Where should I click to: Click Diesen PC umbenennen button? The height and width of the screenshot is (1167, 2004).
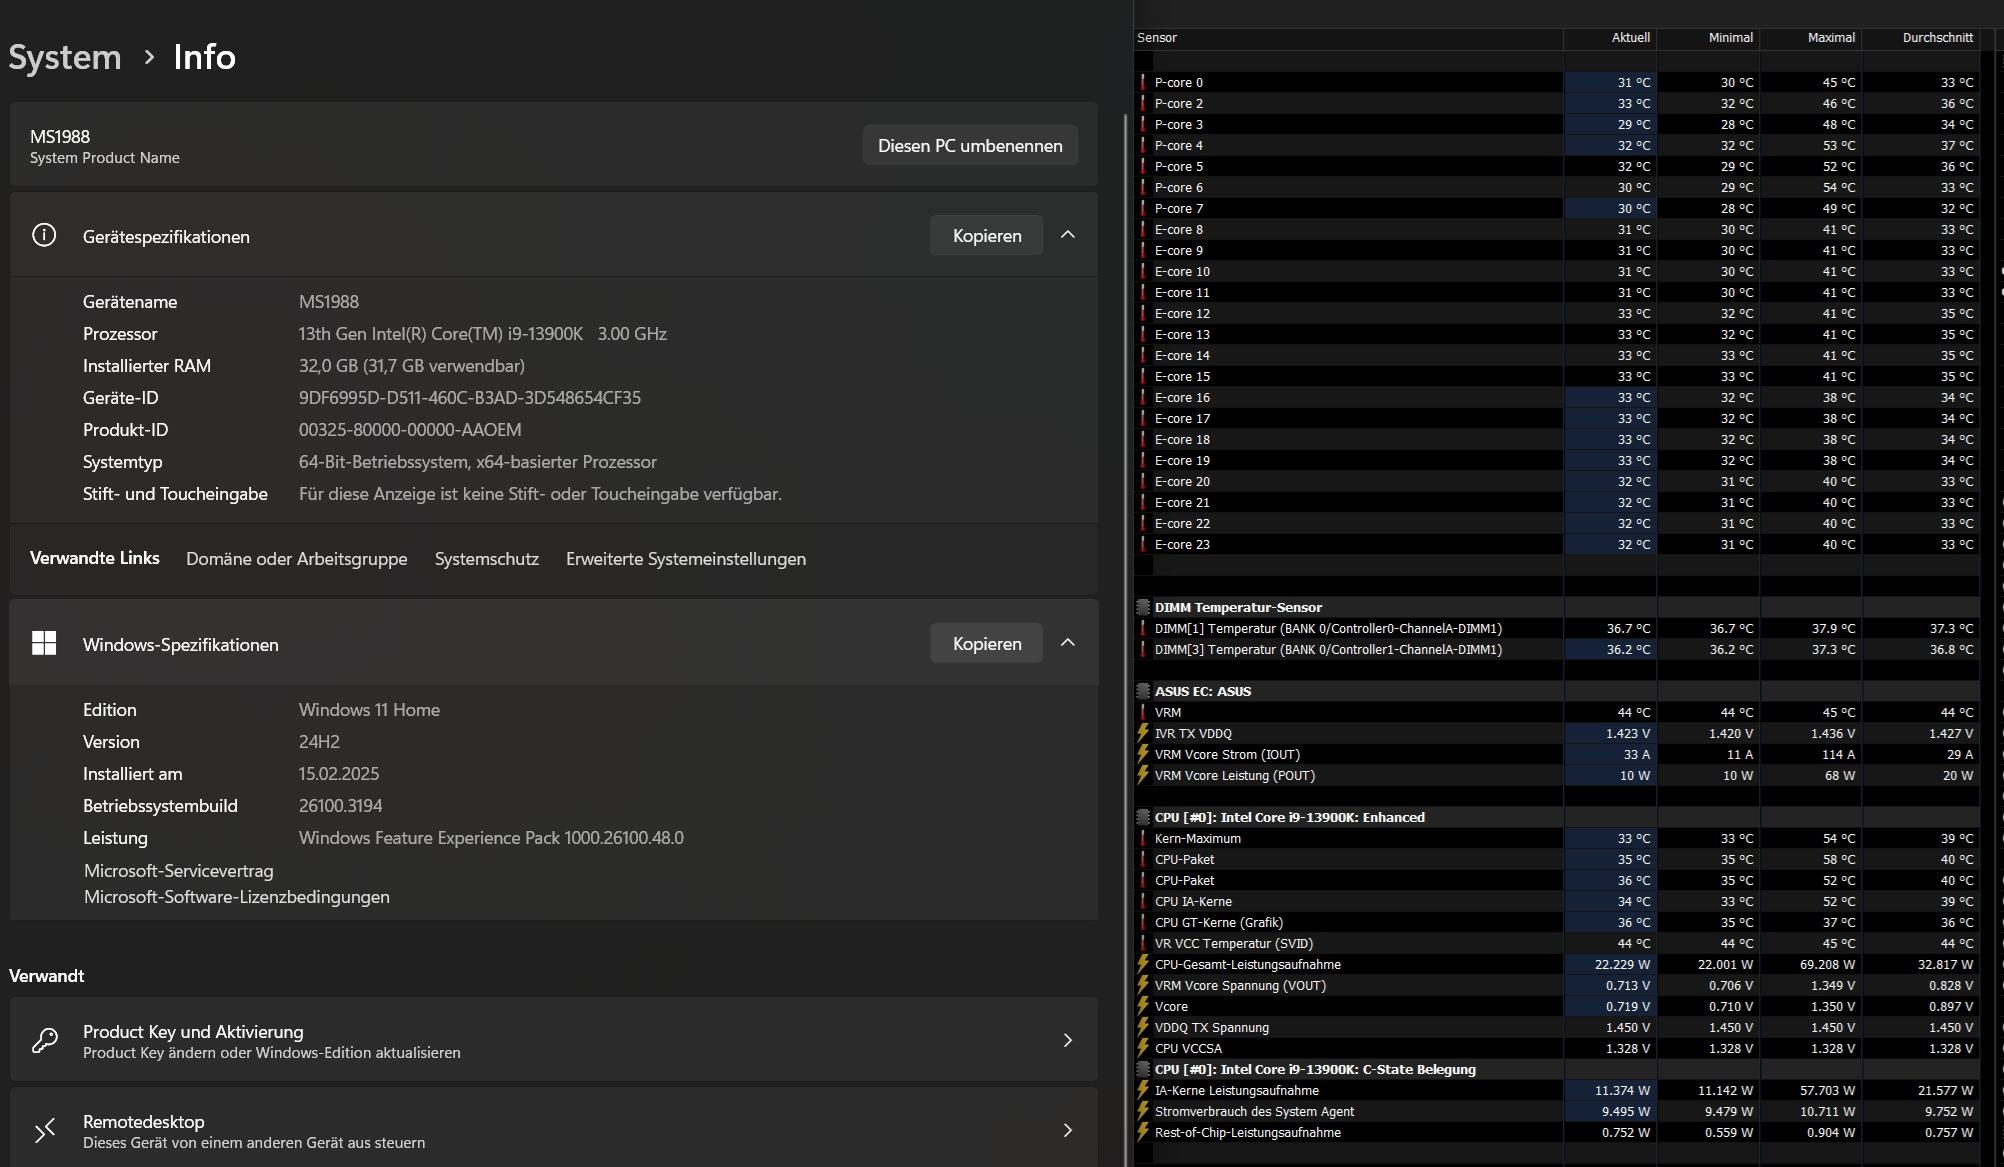(x=970, y=146)
